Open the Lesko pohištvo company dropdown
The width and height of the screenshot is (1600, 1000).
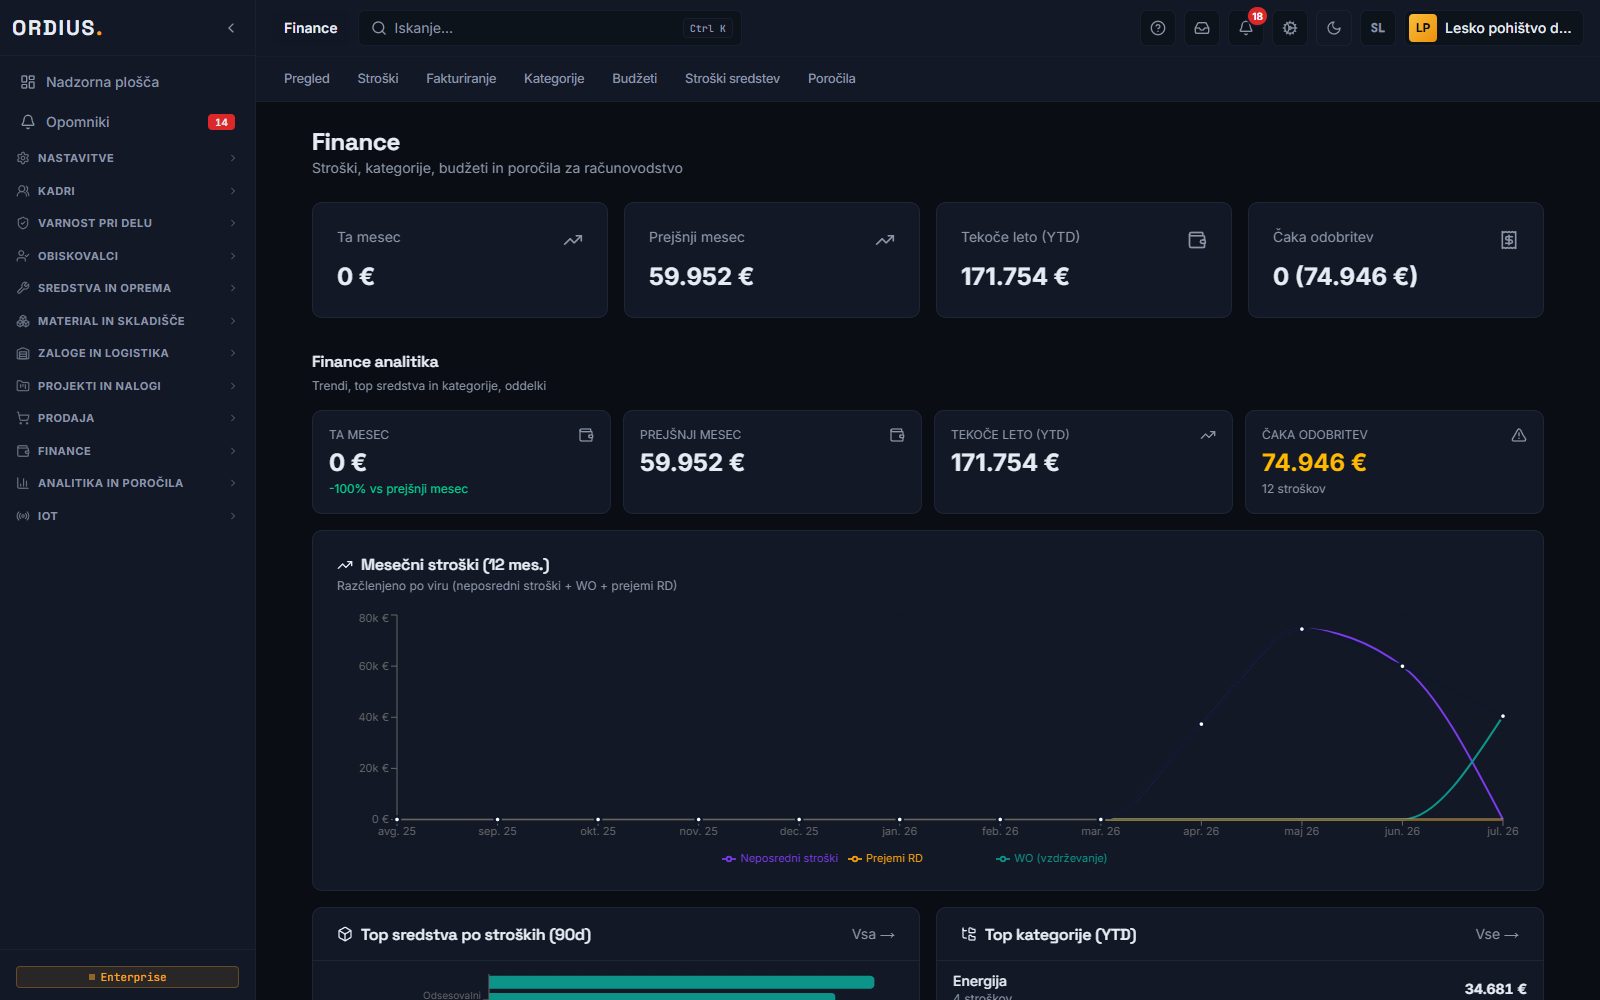tap(1494, 28)
